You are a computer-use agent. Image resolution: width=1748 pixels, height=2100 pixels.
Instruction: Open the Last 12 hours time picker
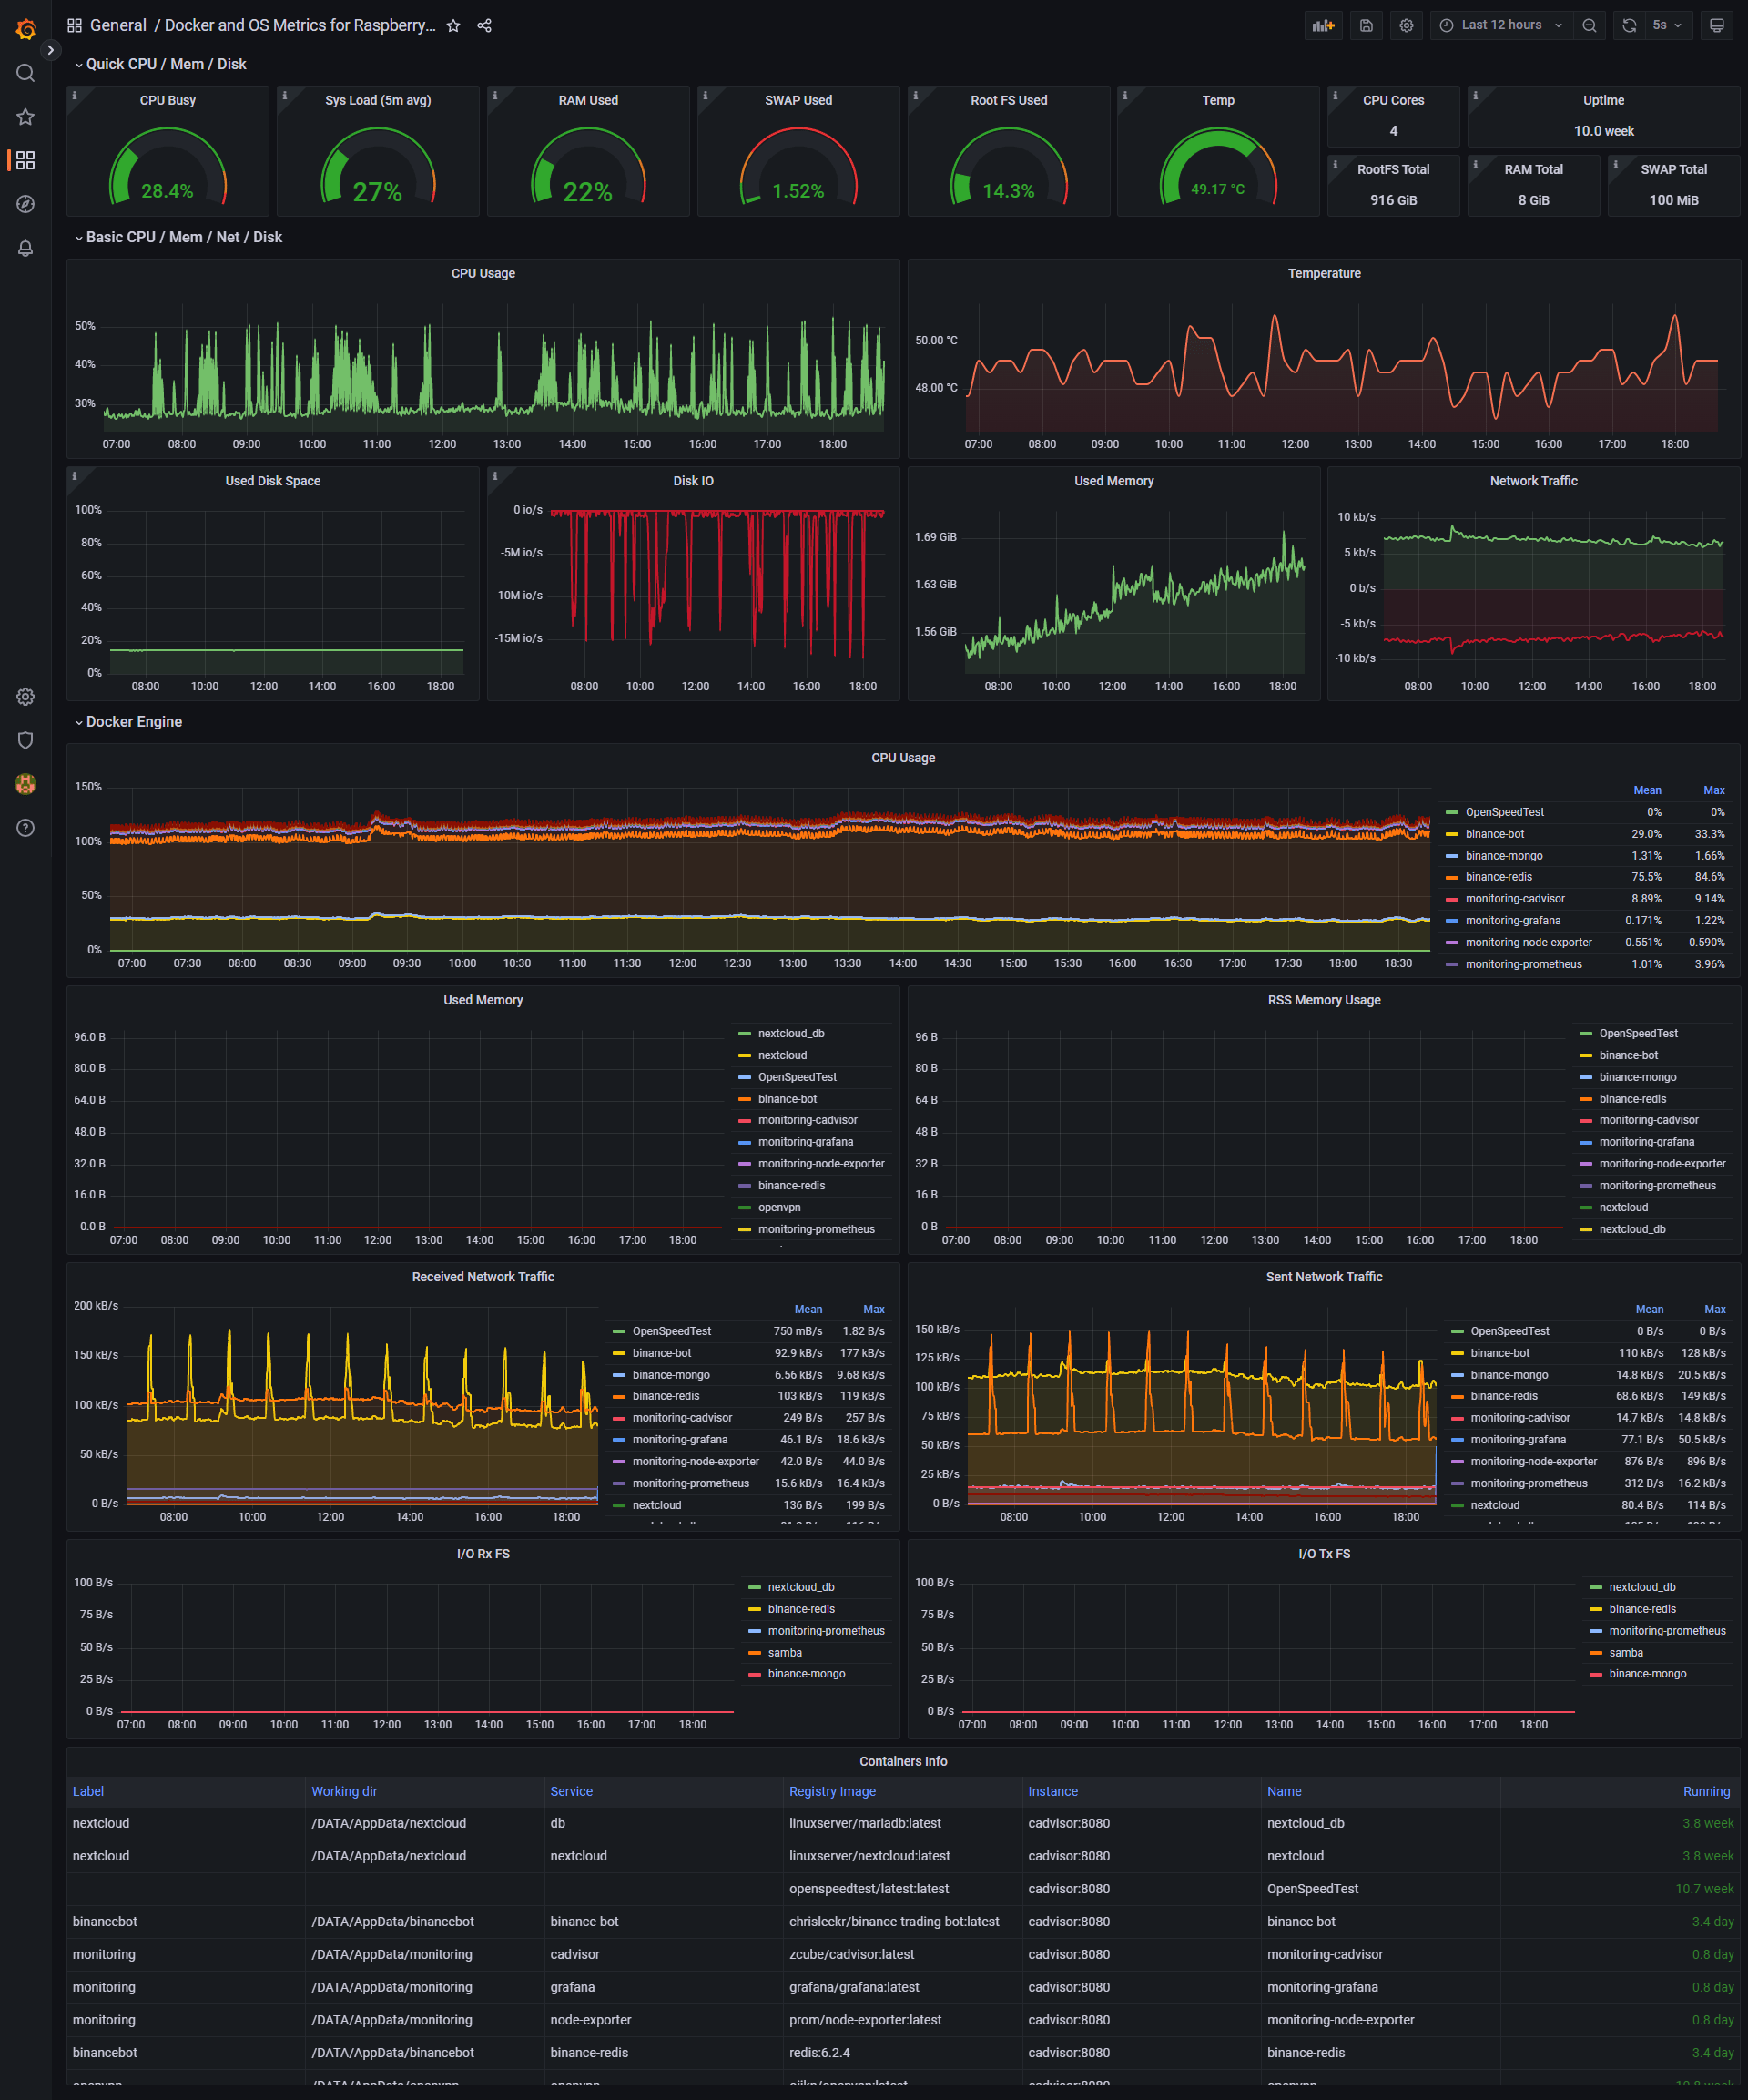click(1501, 25)
